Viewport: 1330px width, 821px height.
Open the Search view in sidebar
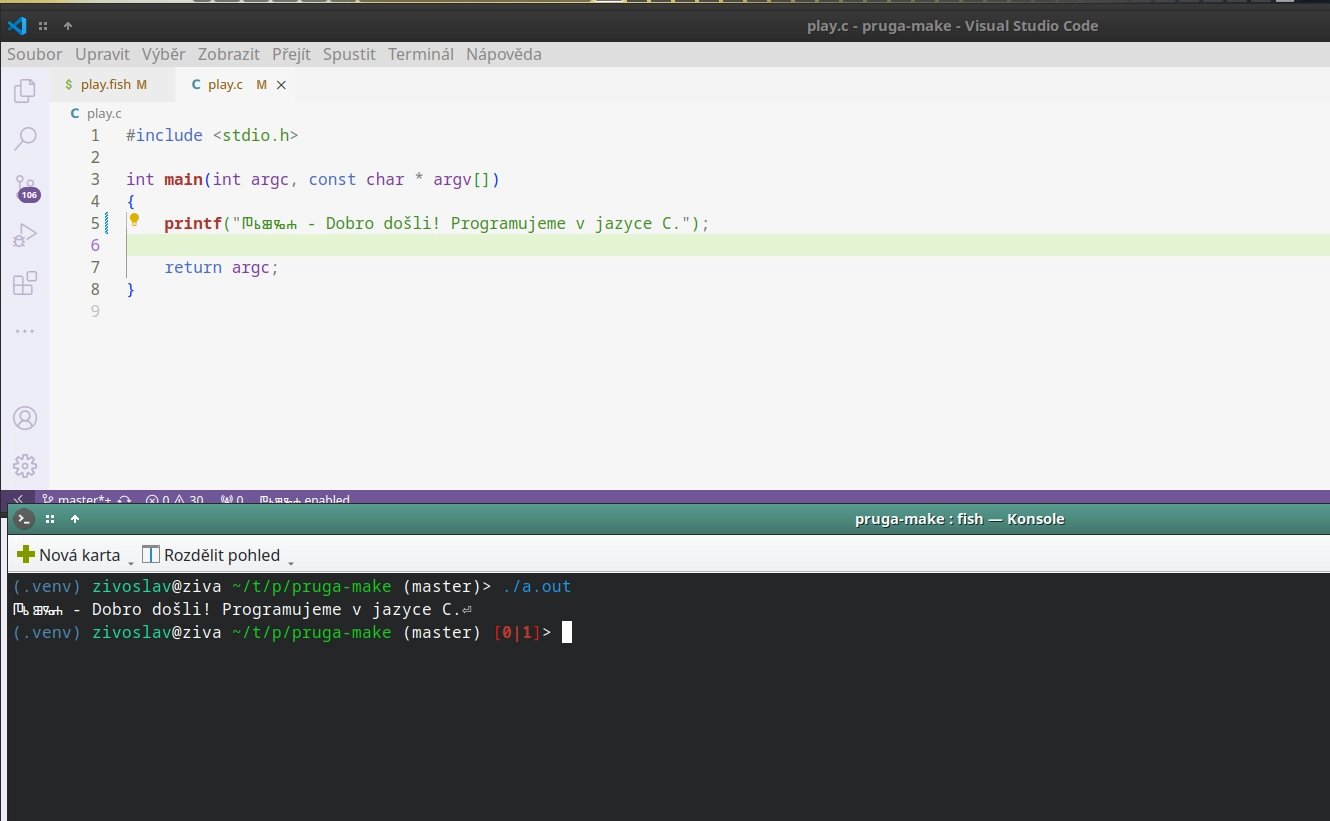tap(25, 139)
